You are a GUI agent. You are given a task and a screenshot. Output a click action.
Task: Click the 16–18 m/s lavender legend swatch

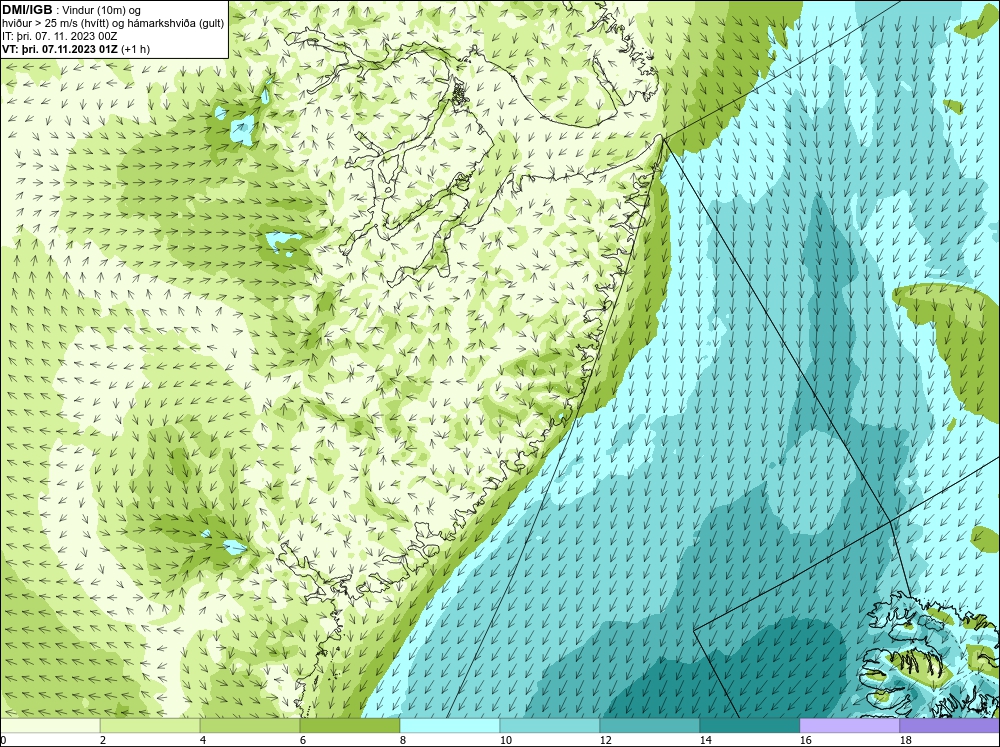849,726
